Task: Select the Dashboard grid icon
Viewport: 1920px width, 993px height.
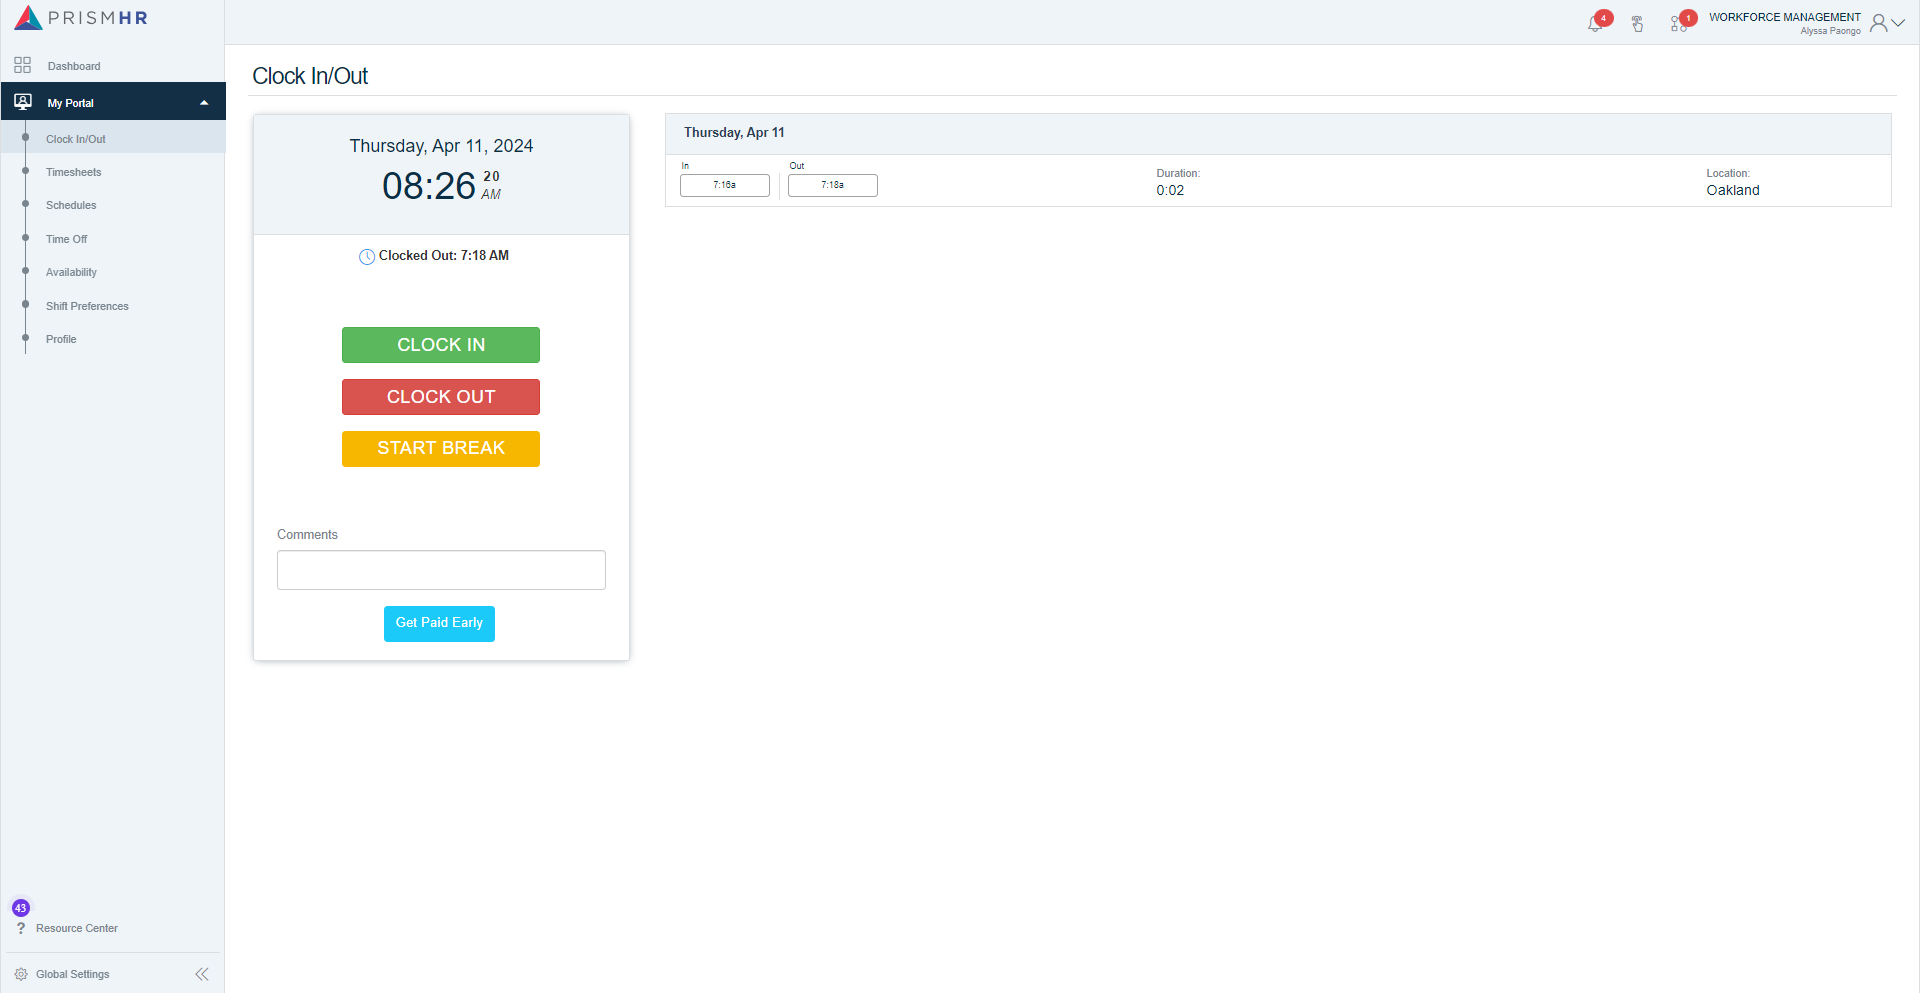Action: coord(22,65)
